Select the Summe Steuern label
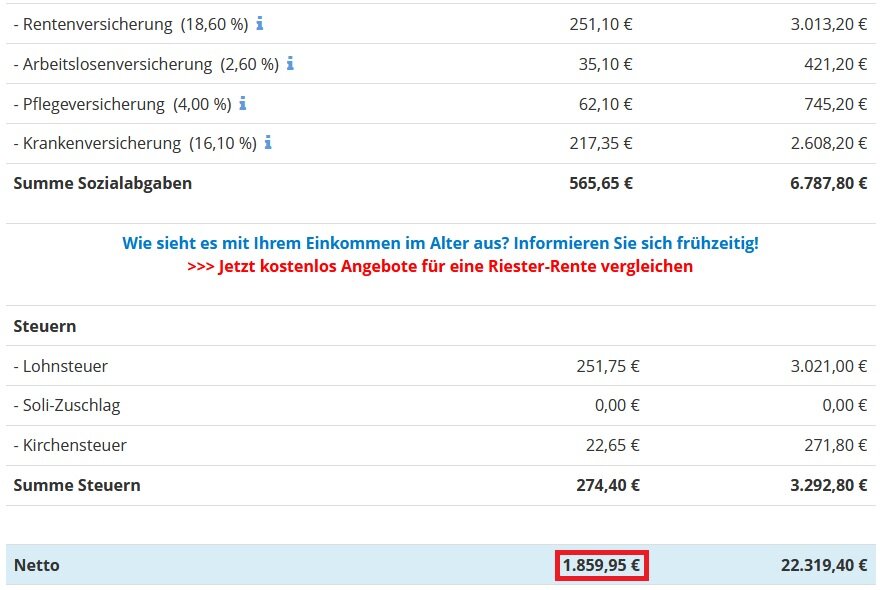Viewport: 880px width, 590px height. click(77, 485)
